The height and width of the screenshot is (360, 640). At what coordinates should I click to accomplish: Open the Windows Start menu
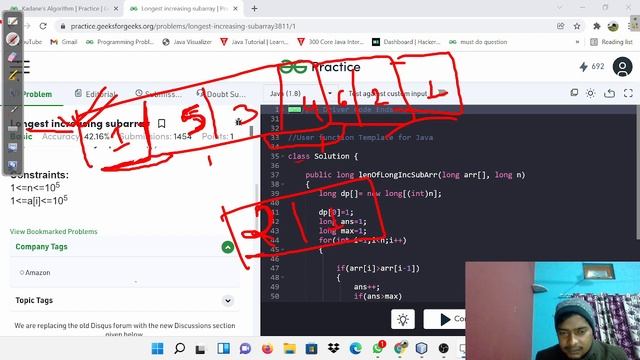point(157,349)
